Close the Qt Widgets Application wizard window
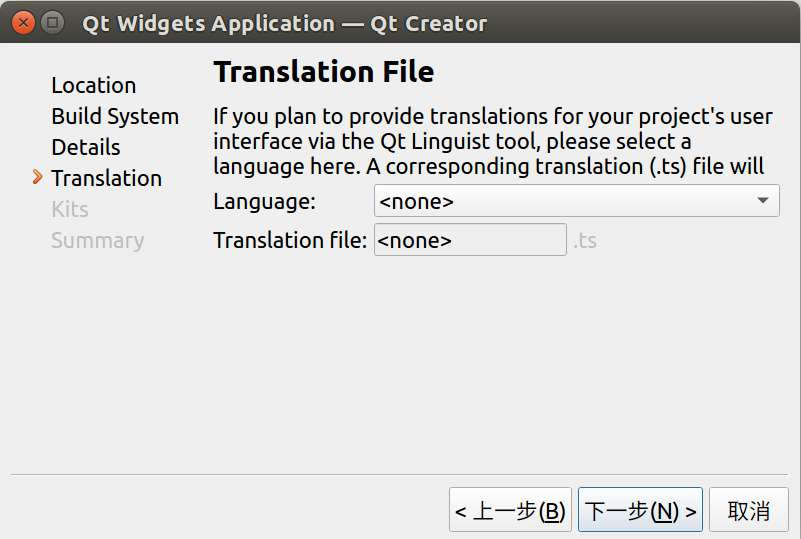The width and height of the screenshot is (801, 539). (x=24, y=22)
